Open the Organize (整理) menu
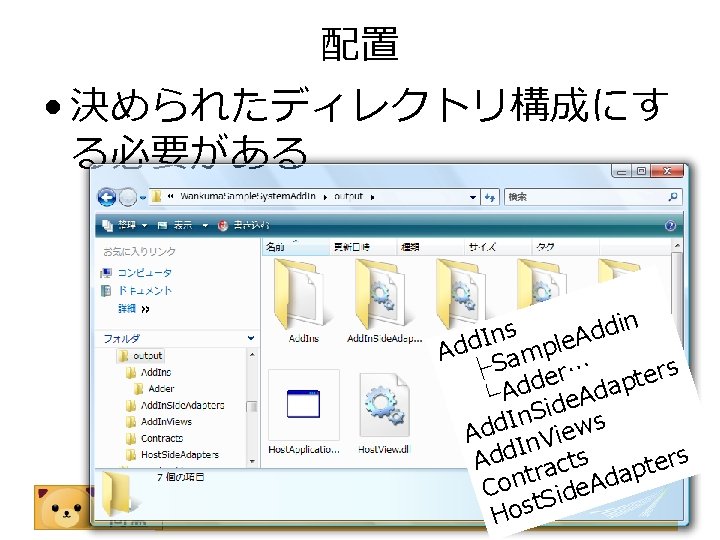 point(126,225)
